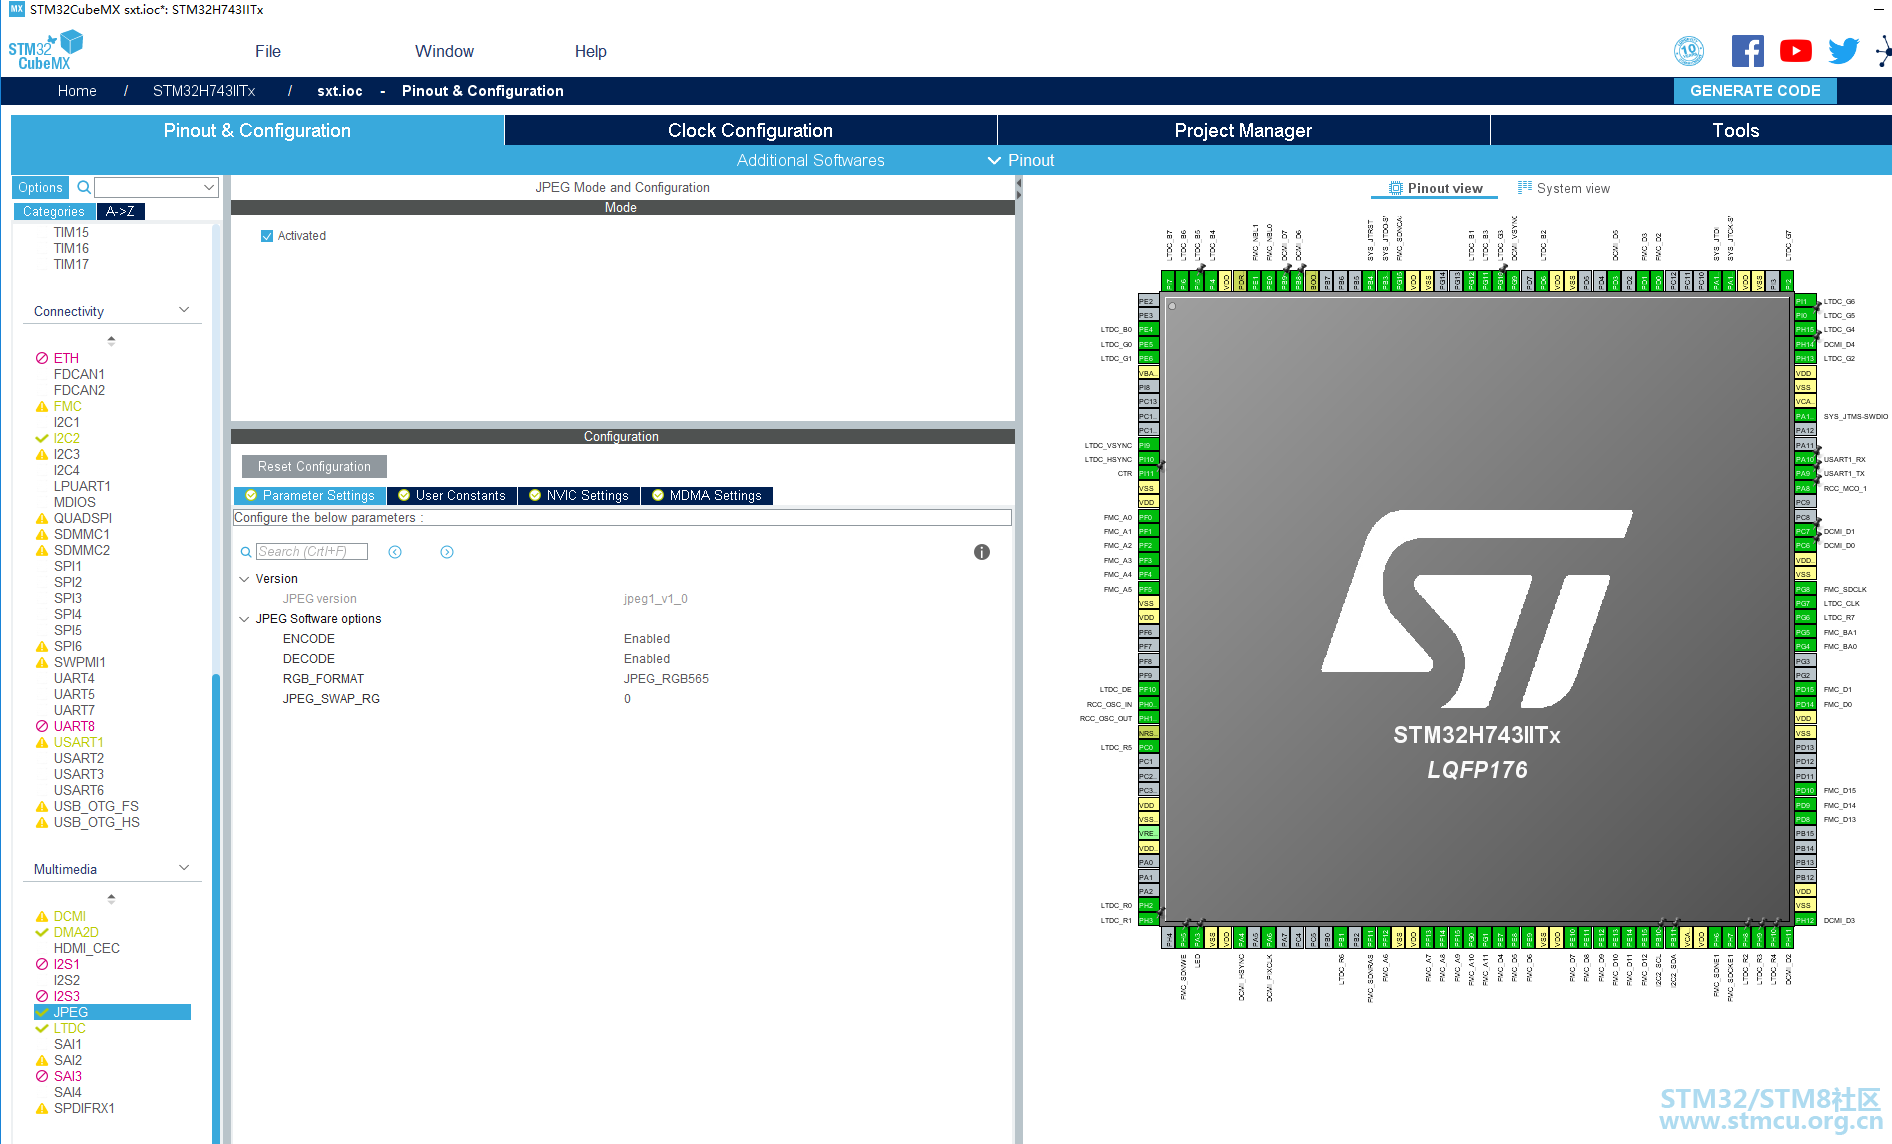Switch to Project Manager tab

(x=1243, y=130)
